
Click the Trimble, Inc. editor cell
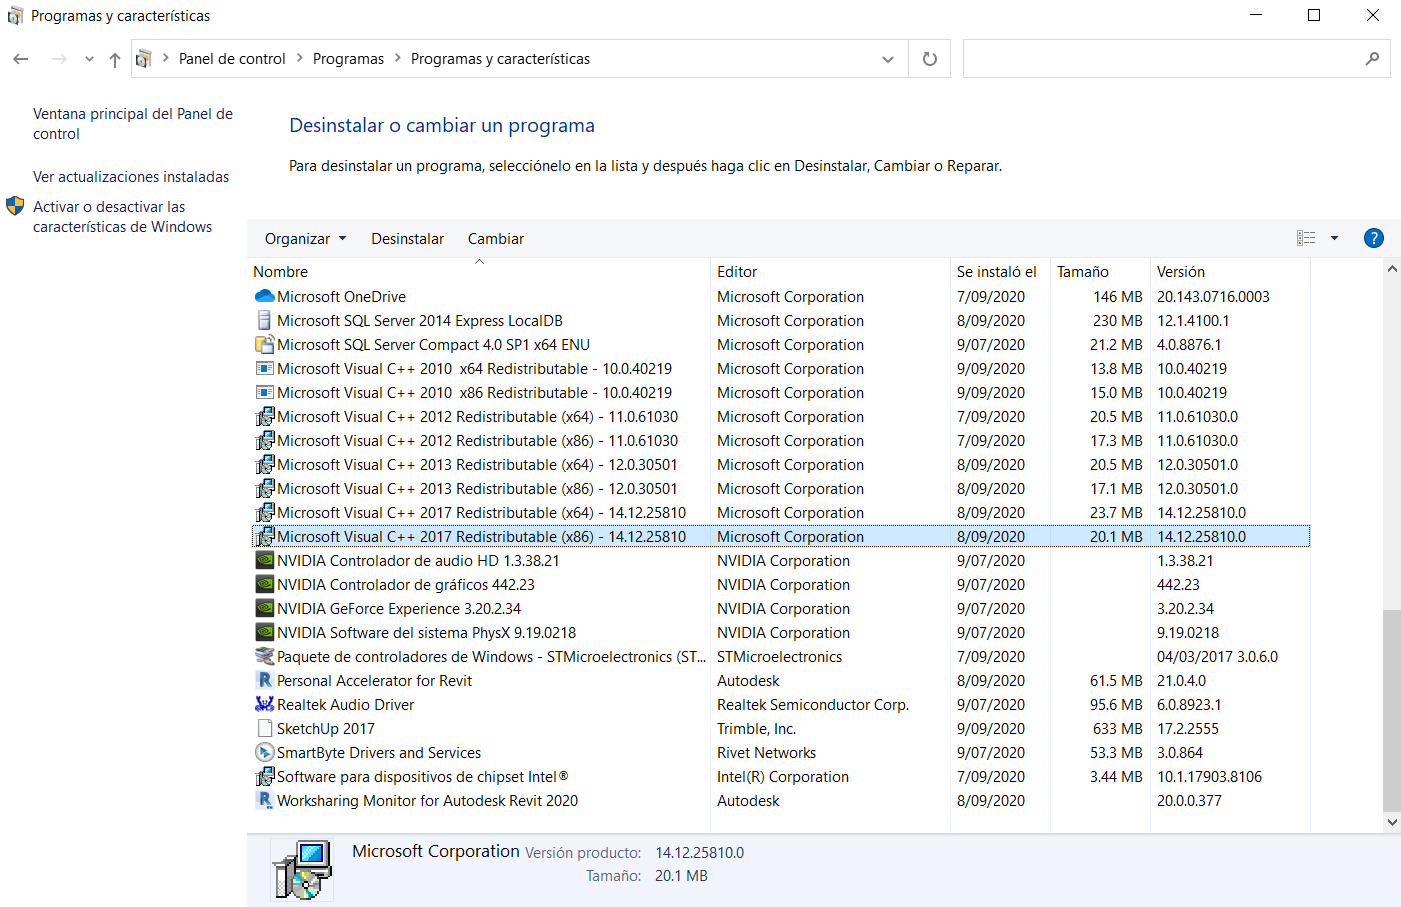click(x=757, y=729)
